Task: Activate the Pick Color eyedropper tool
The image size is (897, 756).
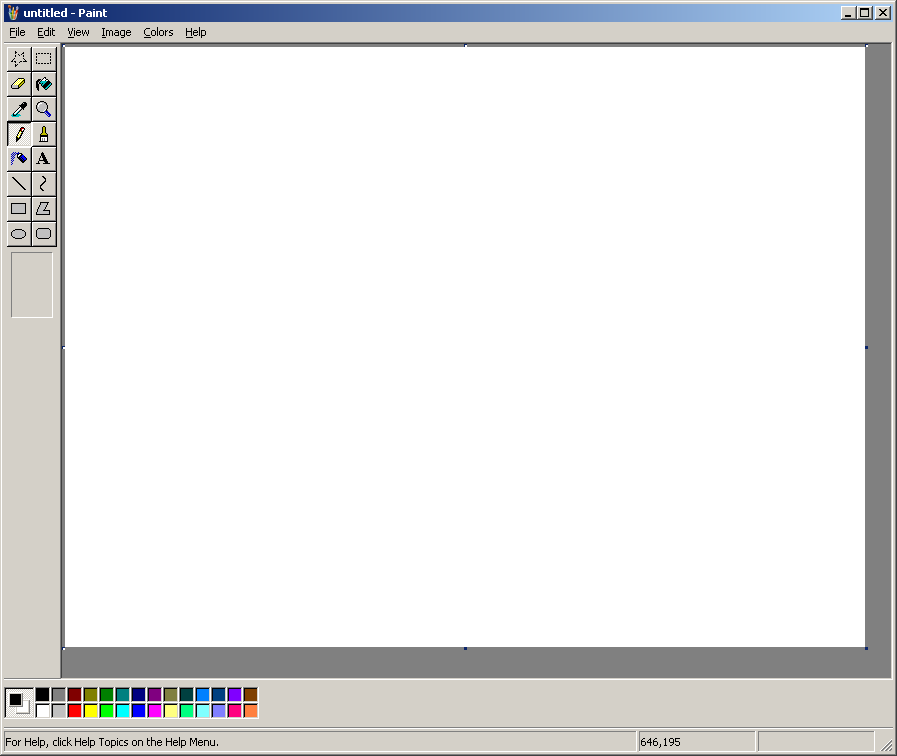Action: (x=19, y=109)
